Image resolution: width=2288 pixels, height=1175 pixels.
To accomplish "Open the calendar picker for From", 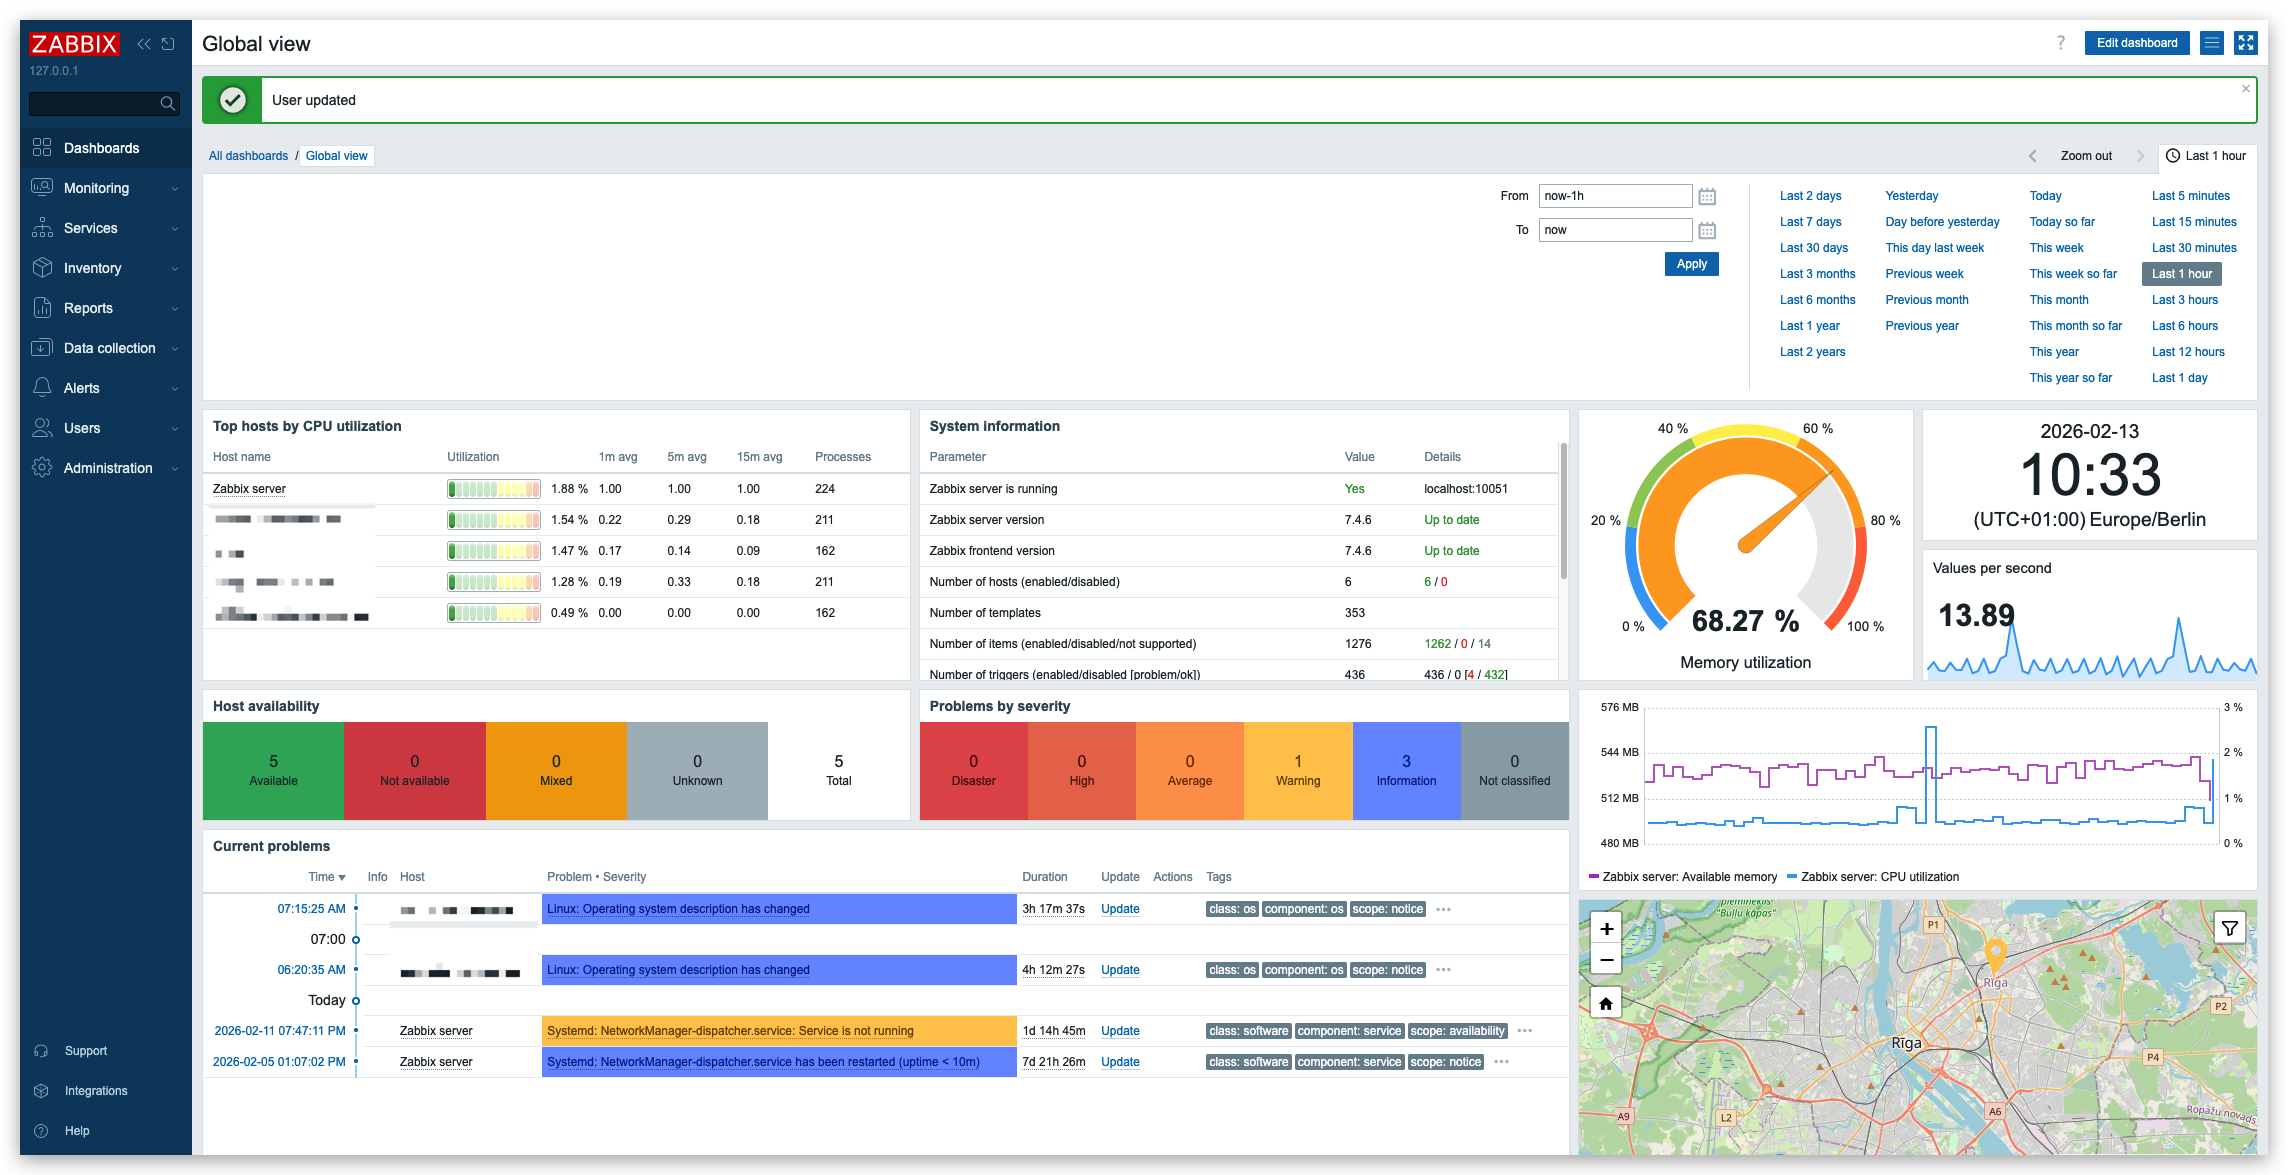I will 1707,197.
